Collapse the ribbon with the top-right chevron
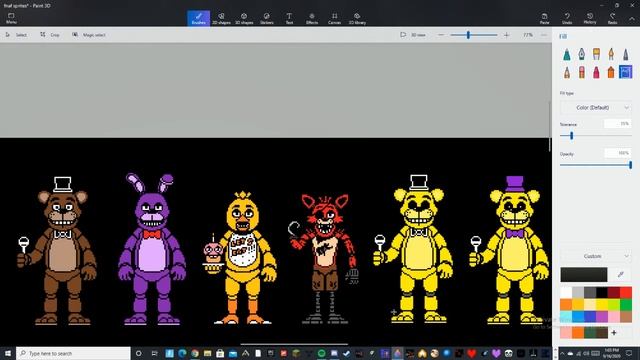Screen dimensions: 640x360 (632, 19)
